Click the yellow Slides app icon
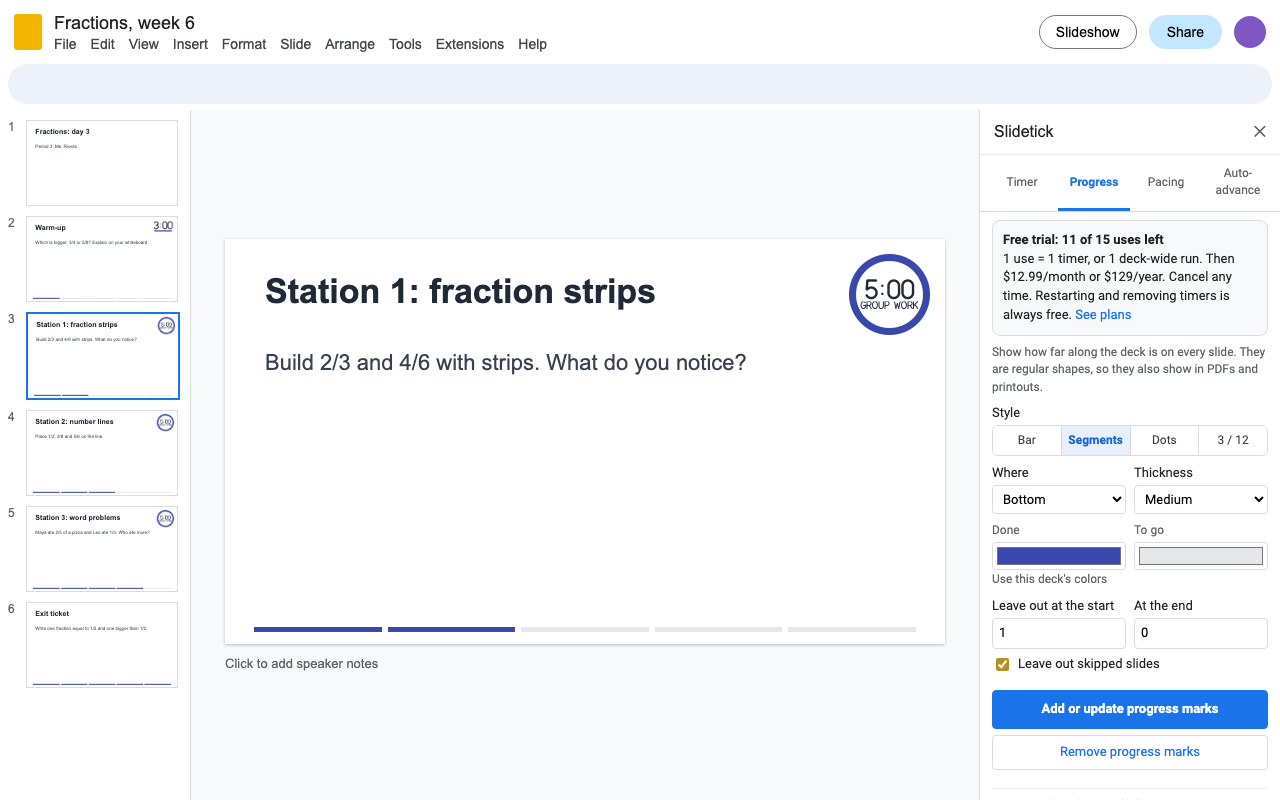The height and width of the screenshot is (800, 1280). point(28,32)
